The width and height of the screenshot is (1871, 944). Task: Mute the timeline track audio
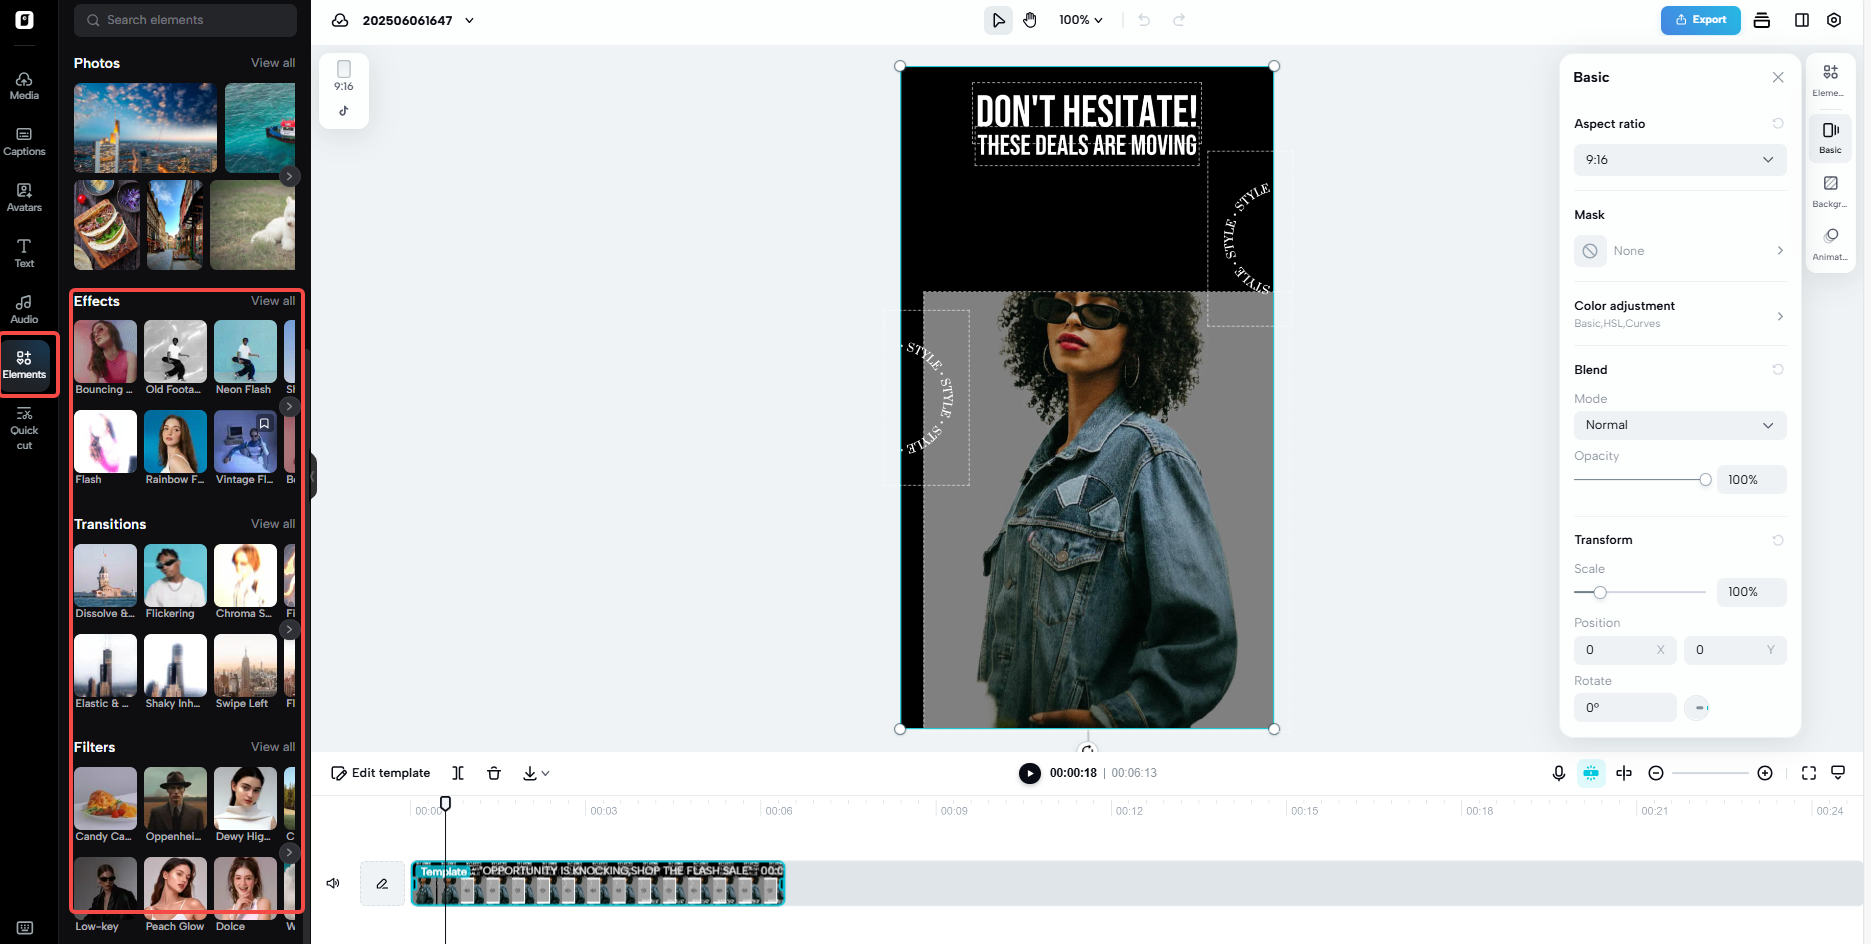333,883
